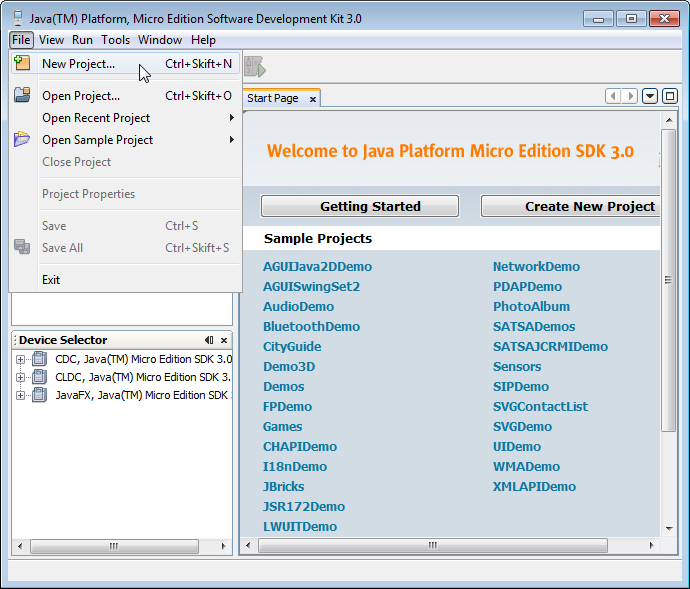Open the AGUISwingSet2 sample project
Viewport: 690px width, 589px height.
click(311, 287)
